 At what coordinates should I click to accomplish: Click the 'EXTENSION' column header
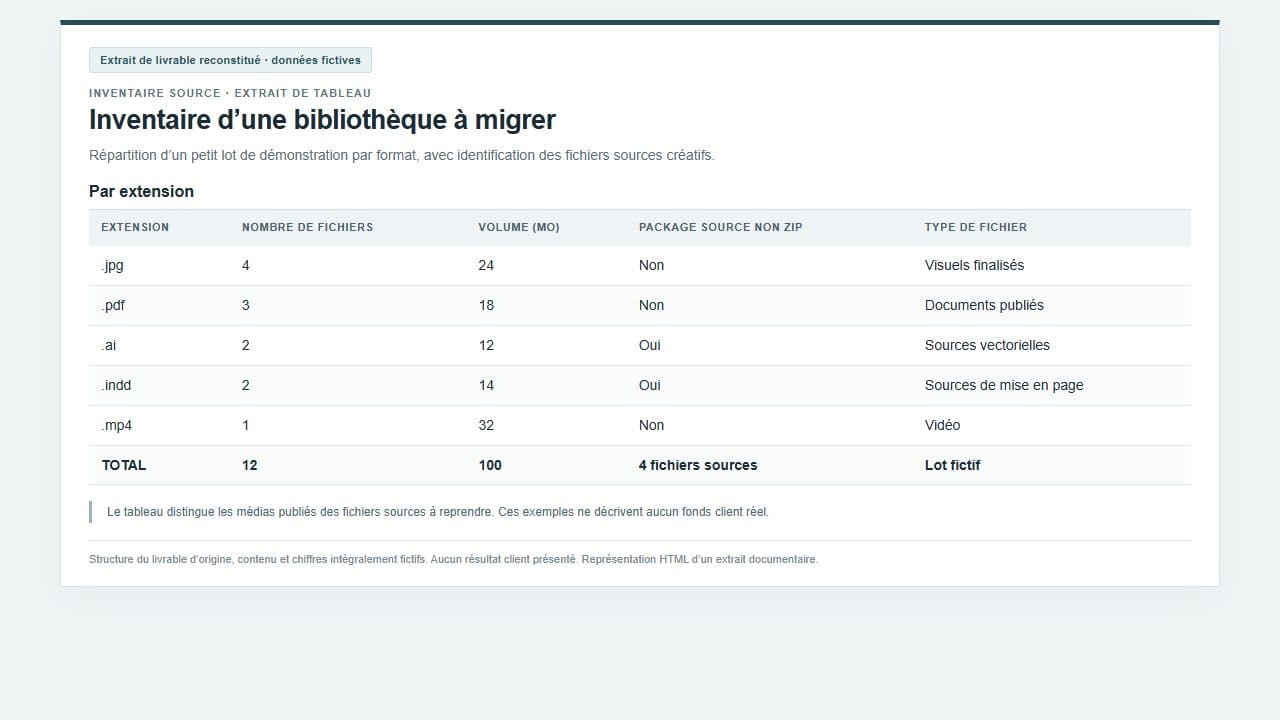(x=135, y=227)
